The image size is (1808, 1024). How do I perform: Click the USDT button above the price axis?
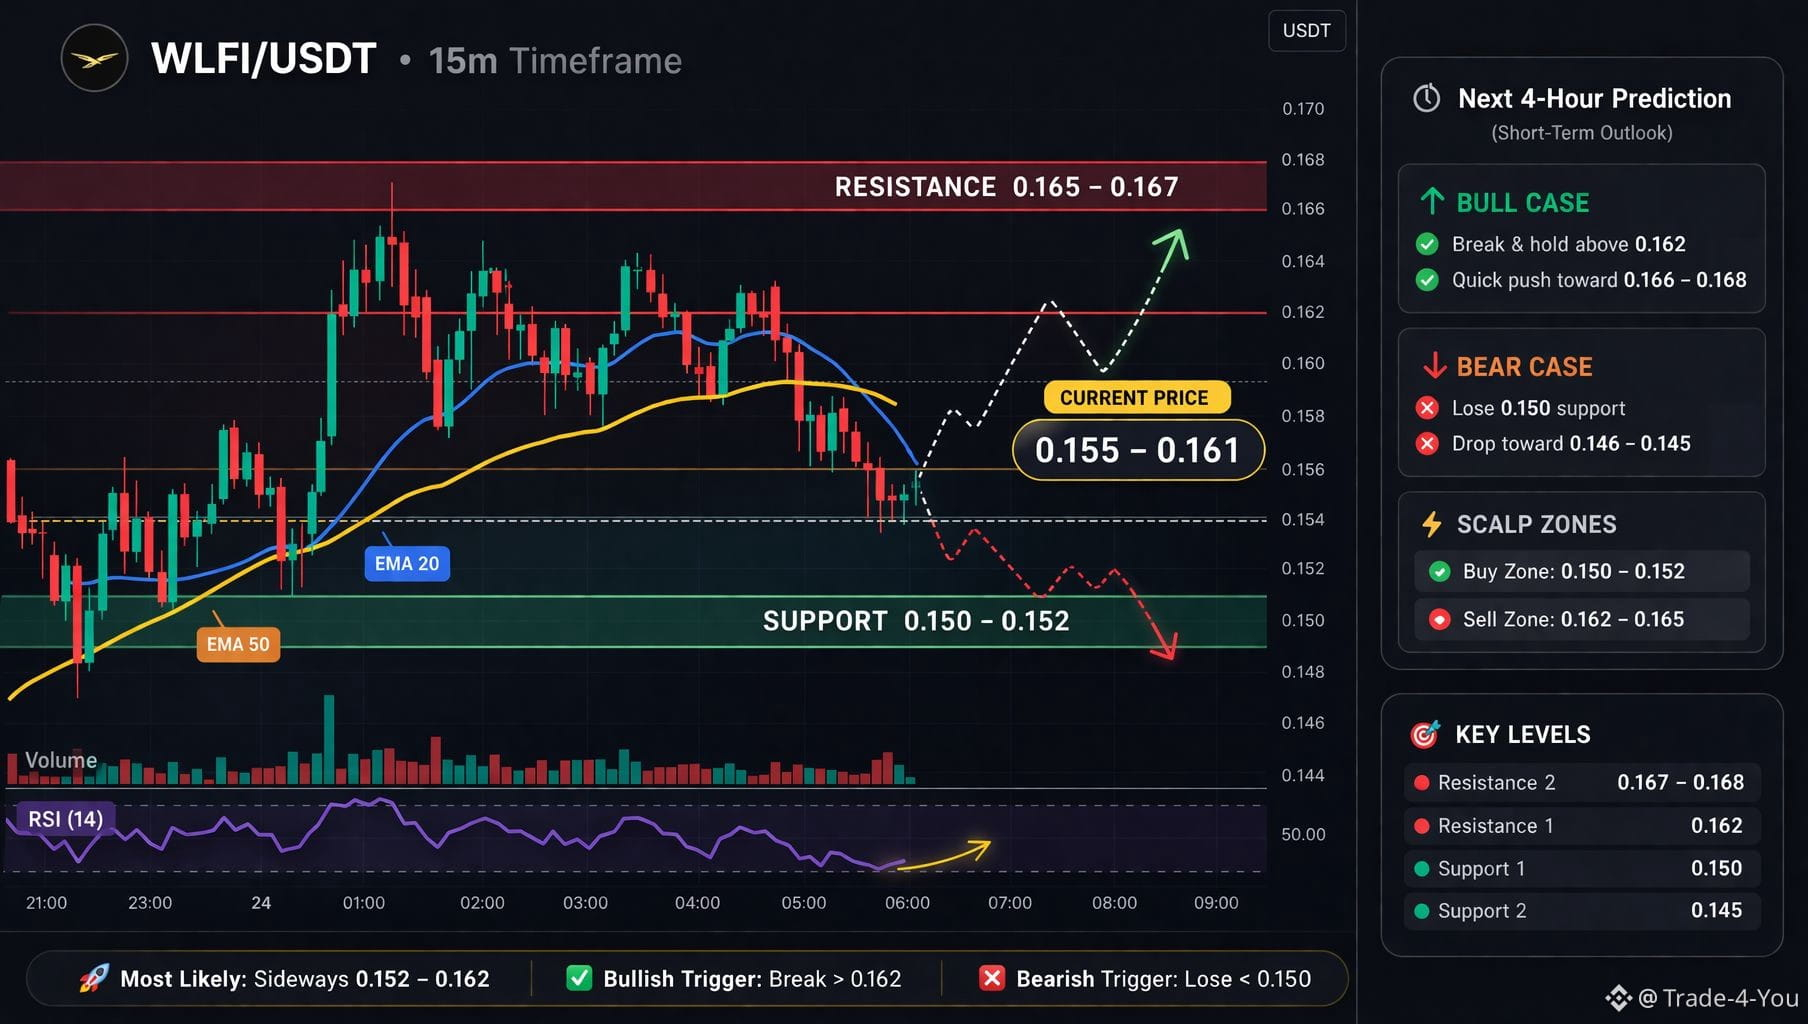(x=1307, y=30)
